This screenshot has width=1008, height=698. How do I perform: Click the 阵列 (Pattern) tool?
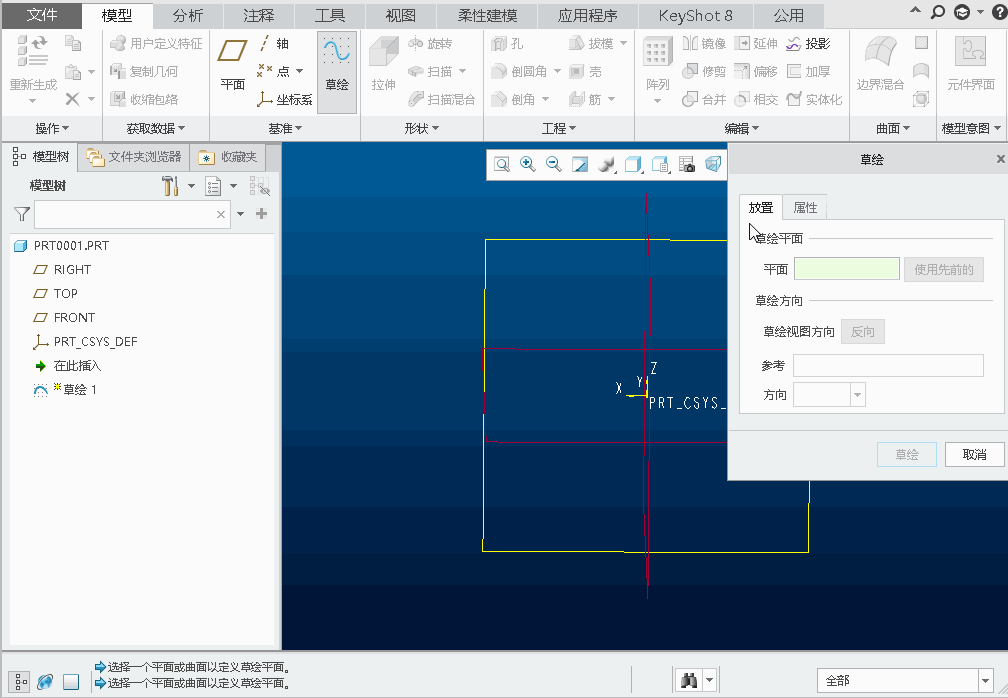tap(656, 69)
